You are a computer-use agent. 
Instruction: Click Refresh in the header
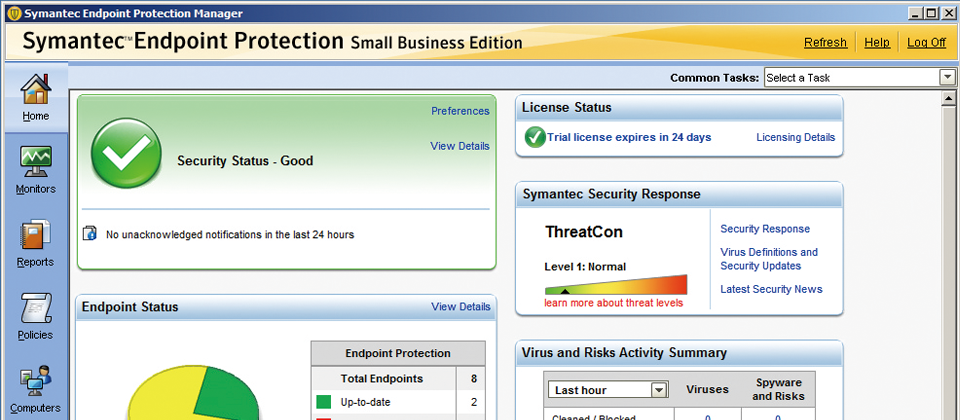tap(825, 42)
